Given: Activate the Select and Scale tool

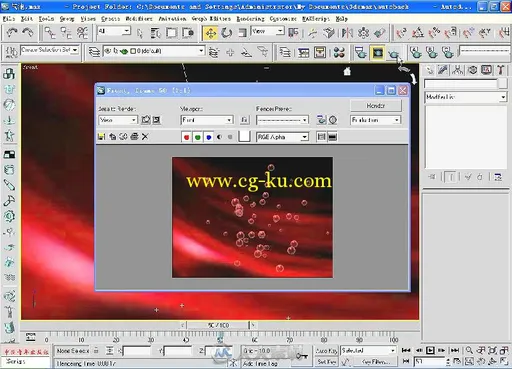Looking at the screenshot, I should coord(242,33).
